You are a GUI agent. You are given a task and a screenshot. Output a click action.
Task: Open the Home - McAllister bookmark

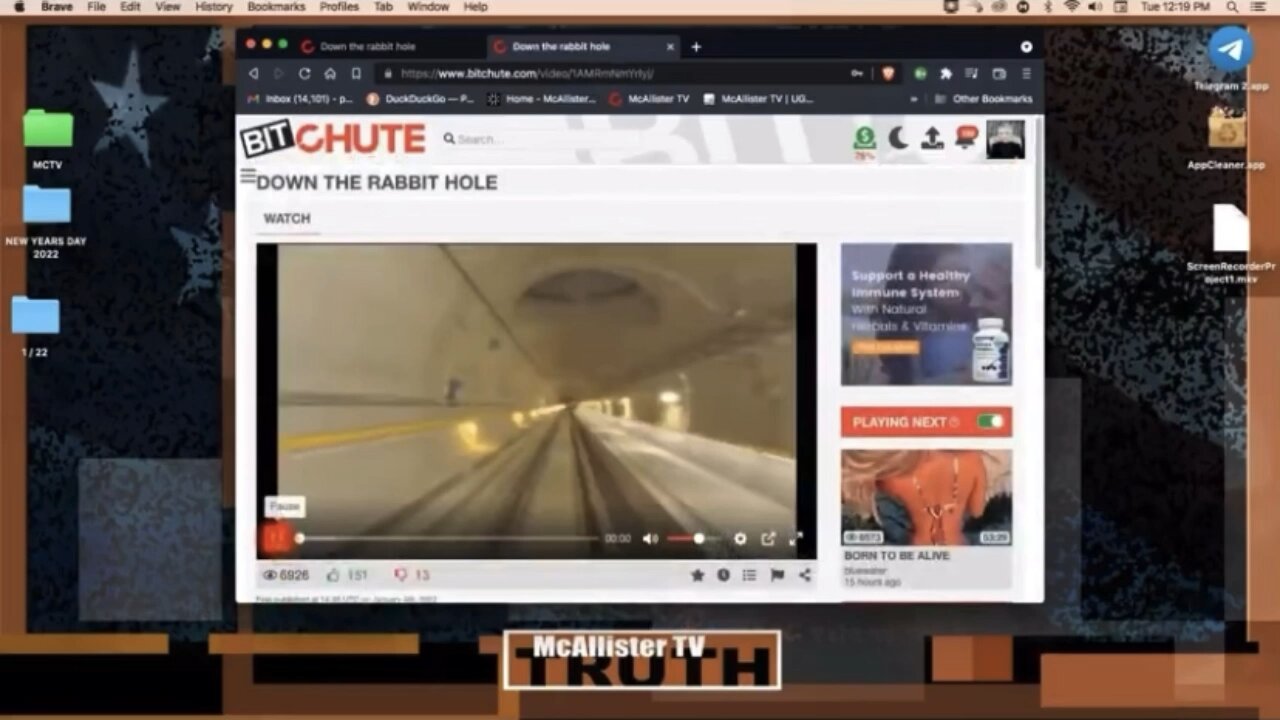tap(541, 99)
